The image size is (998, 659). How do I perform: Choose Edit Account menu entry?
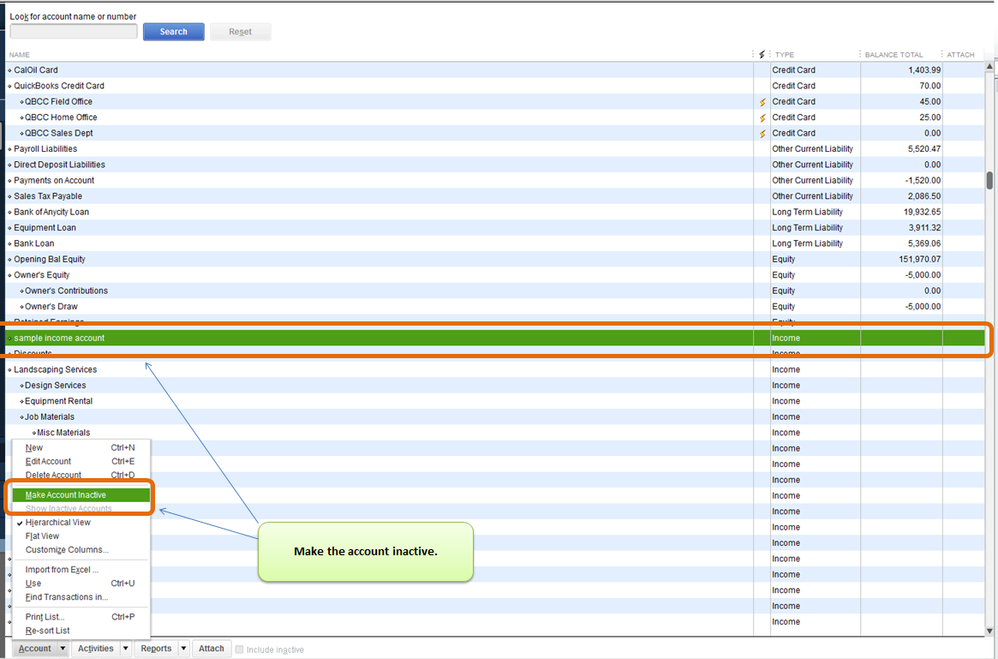click(81, 461)
